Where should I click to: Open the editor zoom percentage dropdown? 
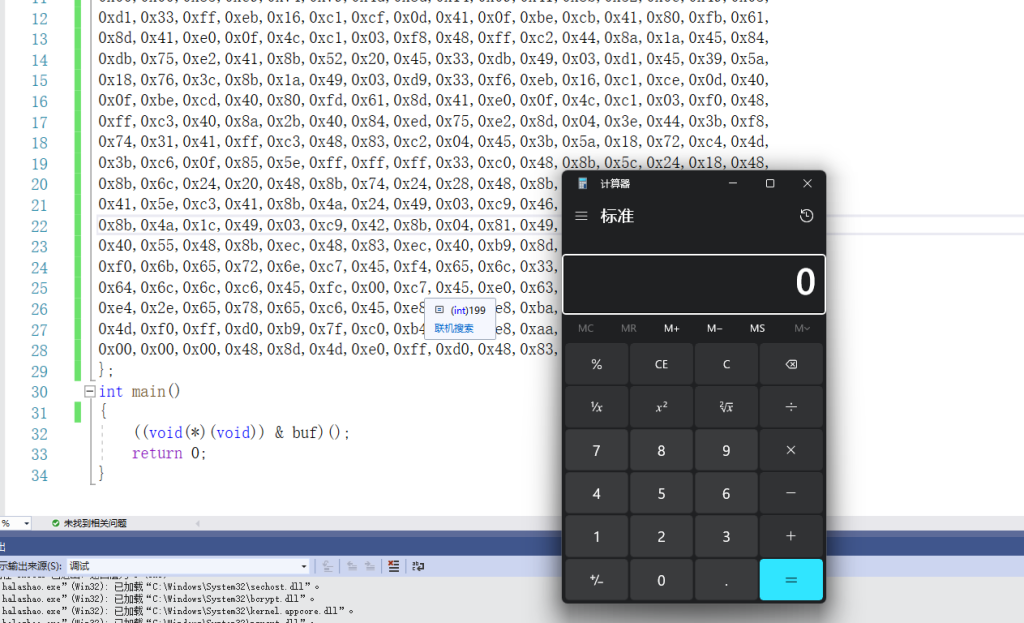click(26, 523)
